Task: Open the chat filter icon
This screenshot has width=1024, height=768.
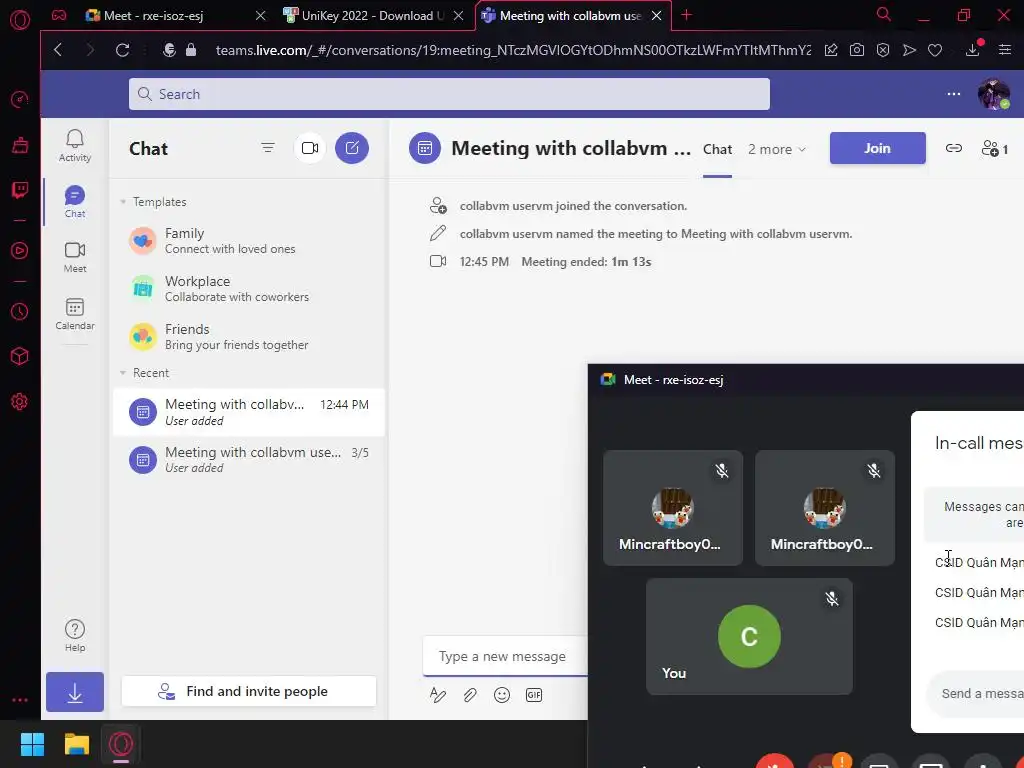Action: [268, 148]
